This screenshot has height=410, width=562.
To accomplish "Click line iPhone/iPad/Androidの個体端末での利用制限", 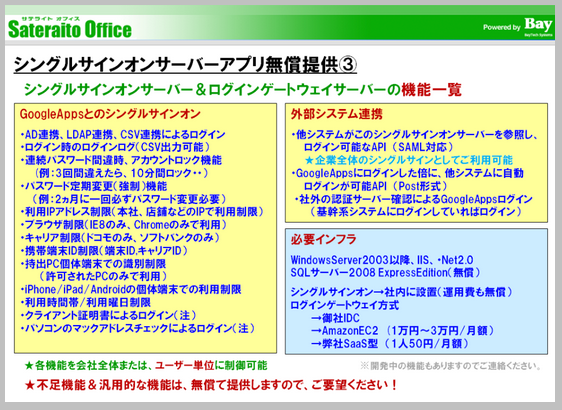I will click(131, 289).
